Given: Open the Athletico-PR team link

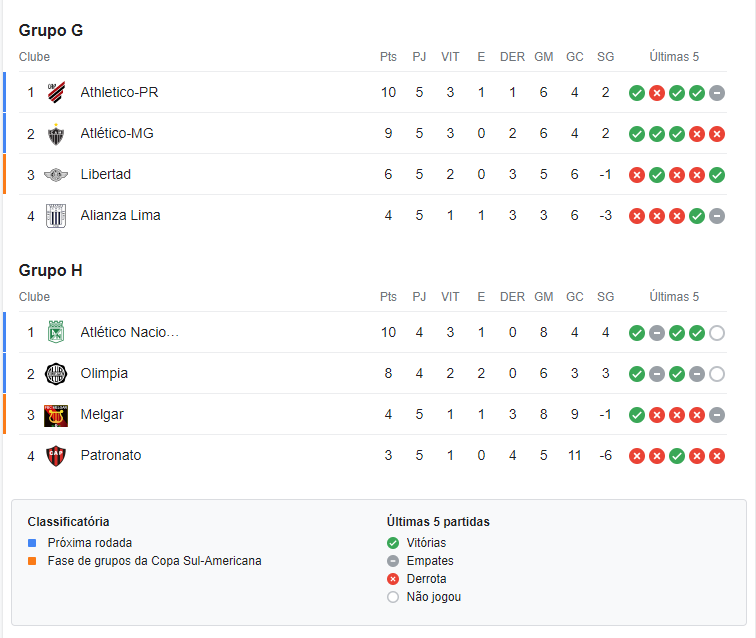Looking at the screenshot, I should click(119, 92).
